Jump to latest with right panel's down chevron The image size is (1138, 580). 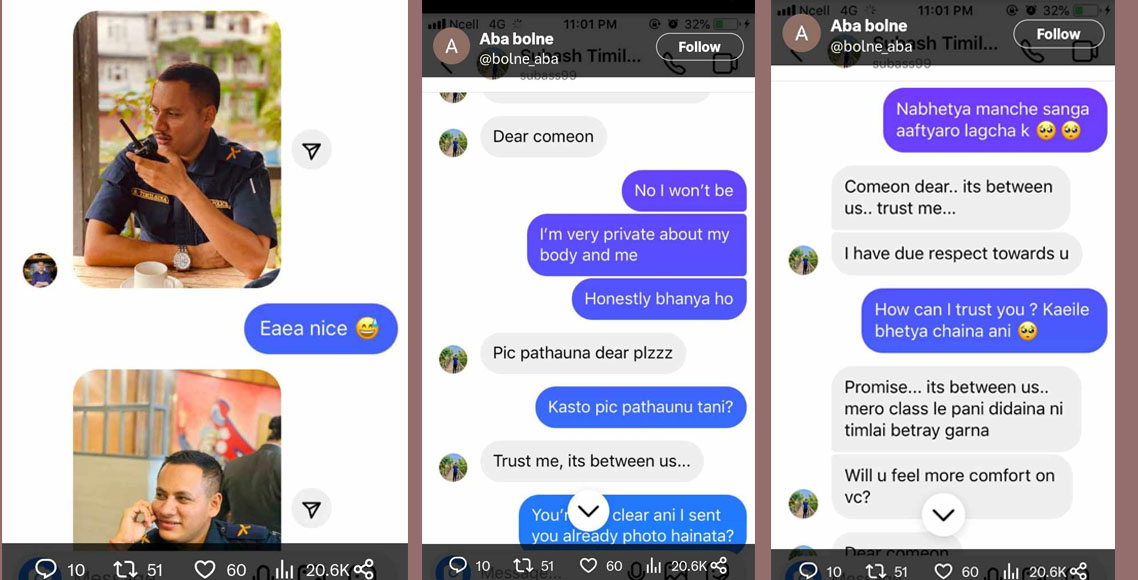click(943, 515)
